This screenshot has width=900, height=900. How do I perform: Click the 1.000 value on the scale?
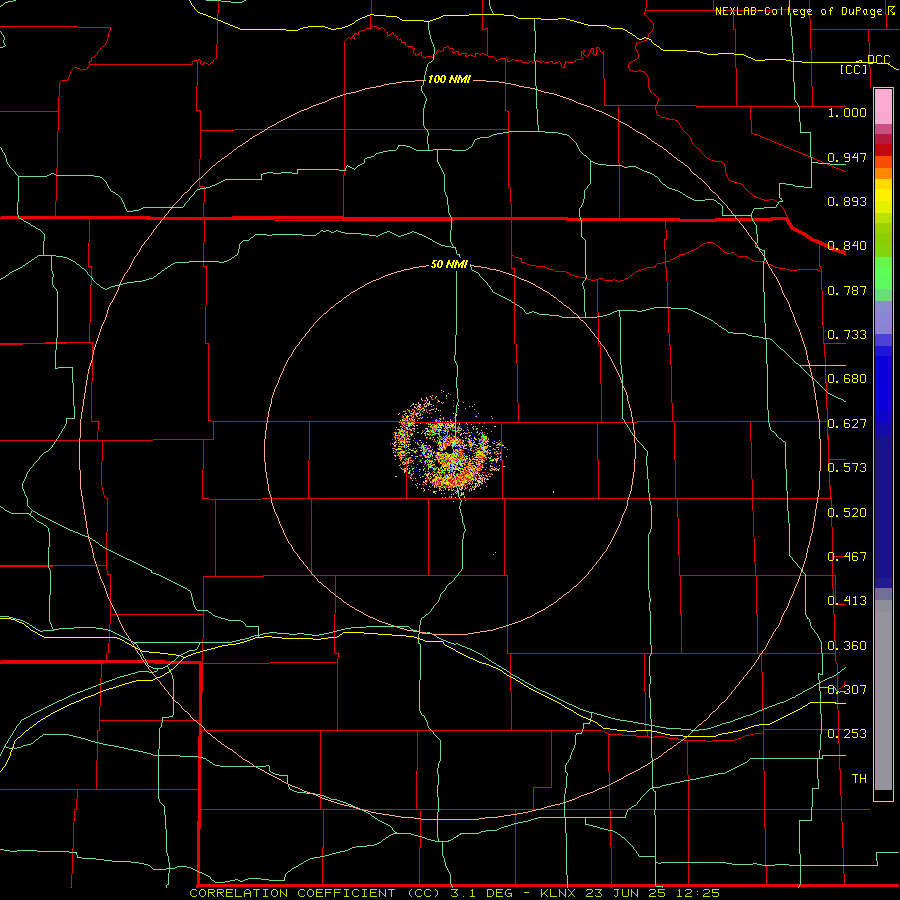coord(847,112)
